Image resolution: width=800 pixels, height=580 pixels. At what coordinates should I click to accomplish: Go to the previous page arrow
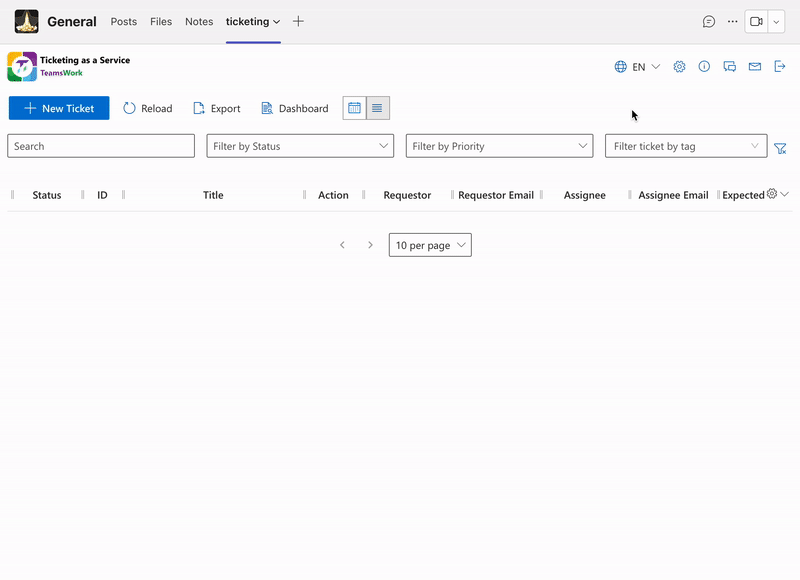pos(342,245)
